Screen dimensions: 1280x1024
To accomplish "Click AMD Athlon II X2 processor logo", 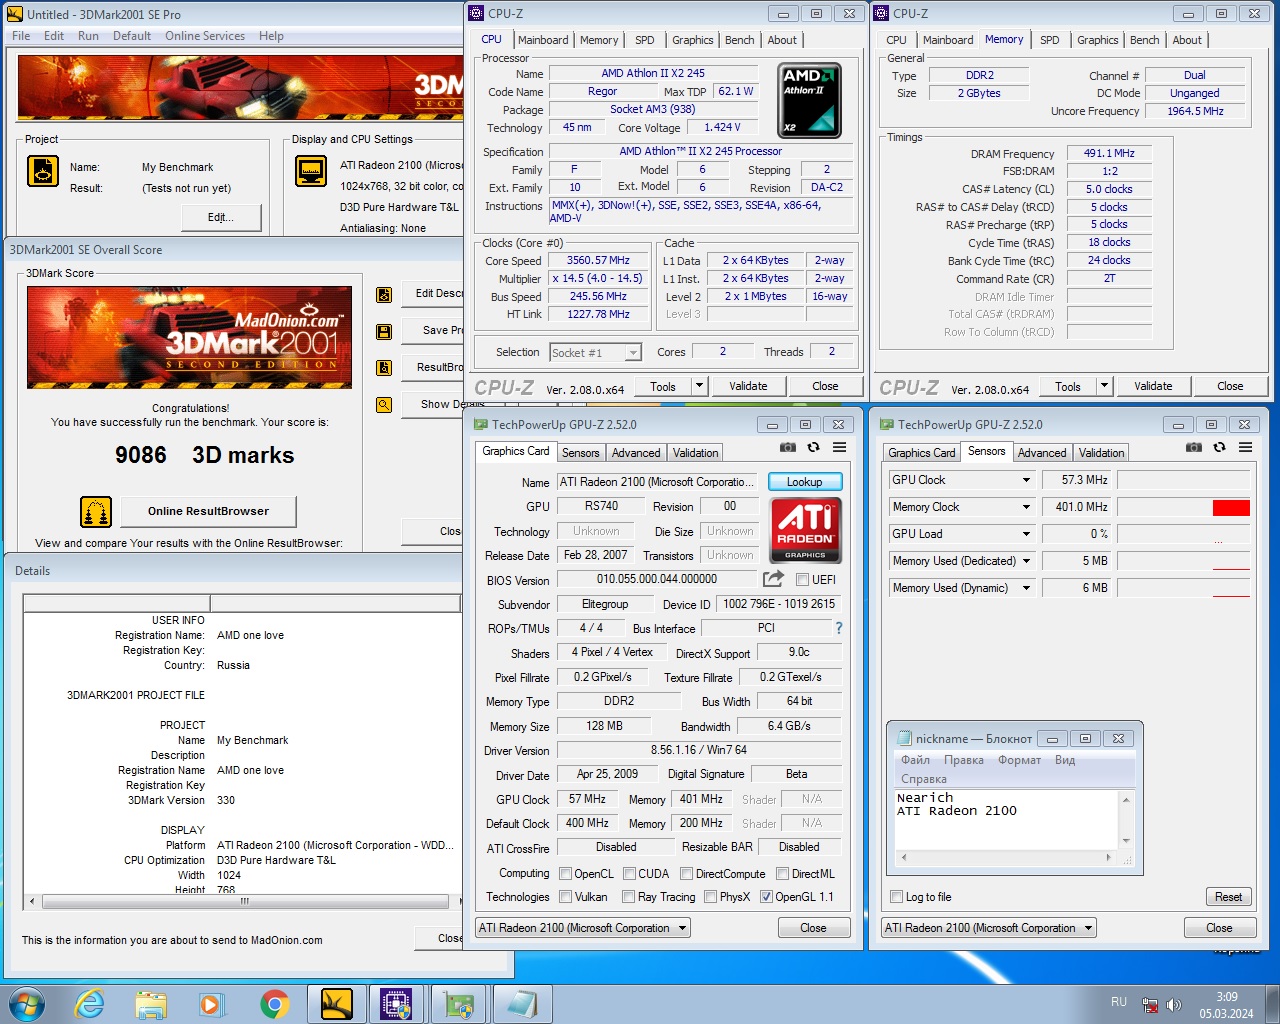I will (x=810, y=100).
